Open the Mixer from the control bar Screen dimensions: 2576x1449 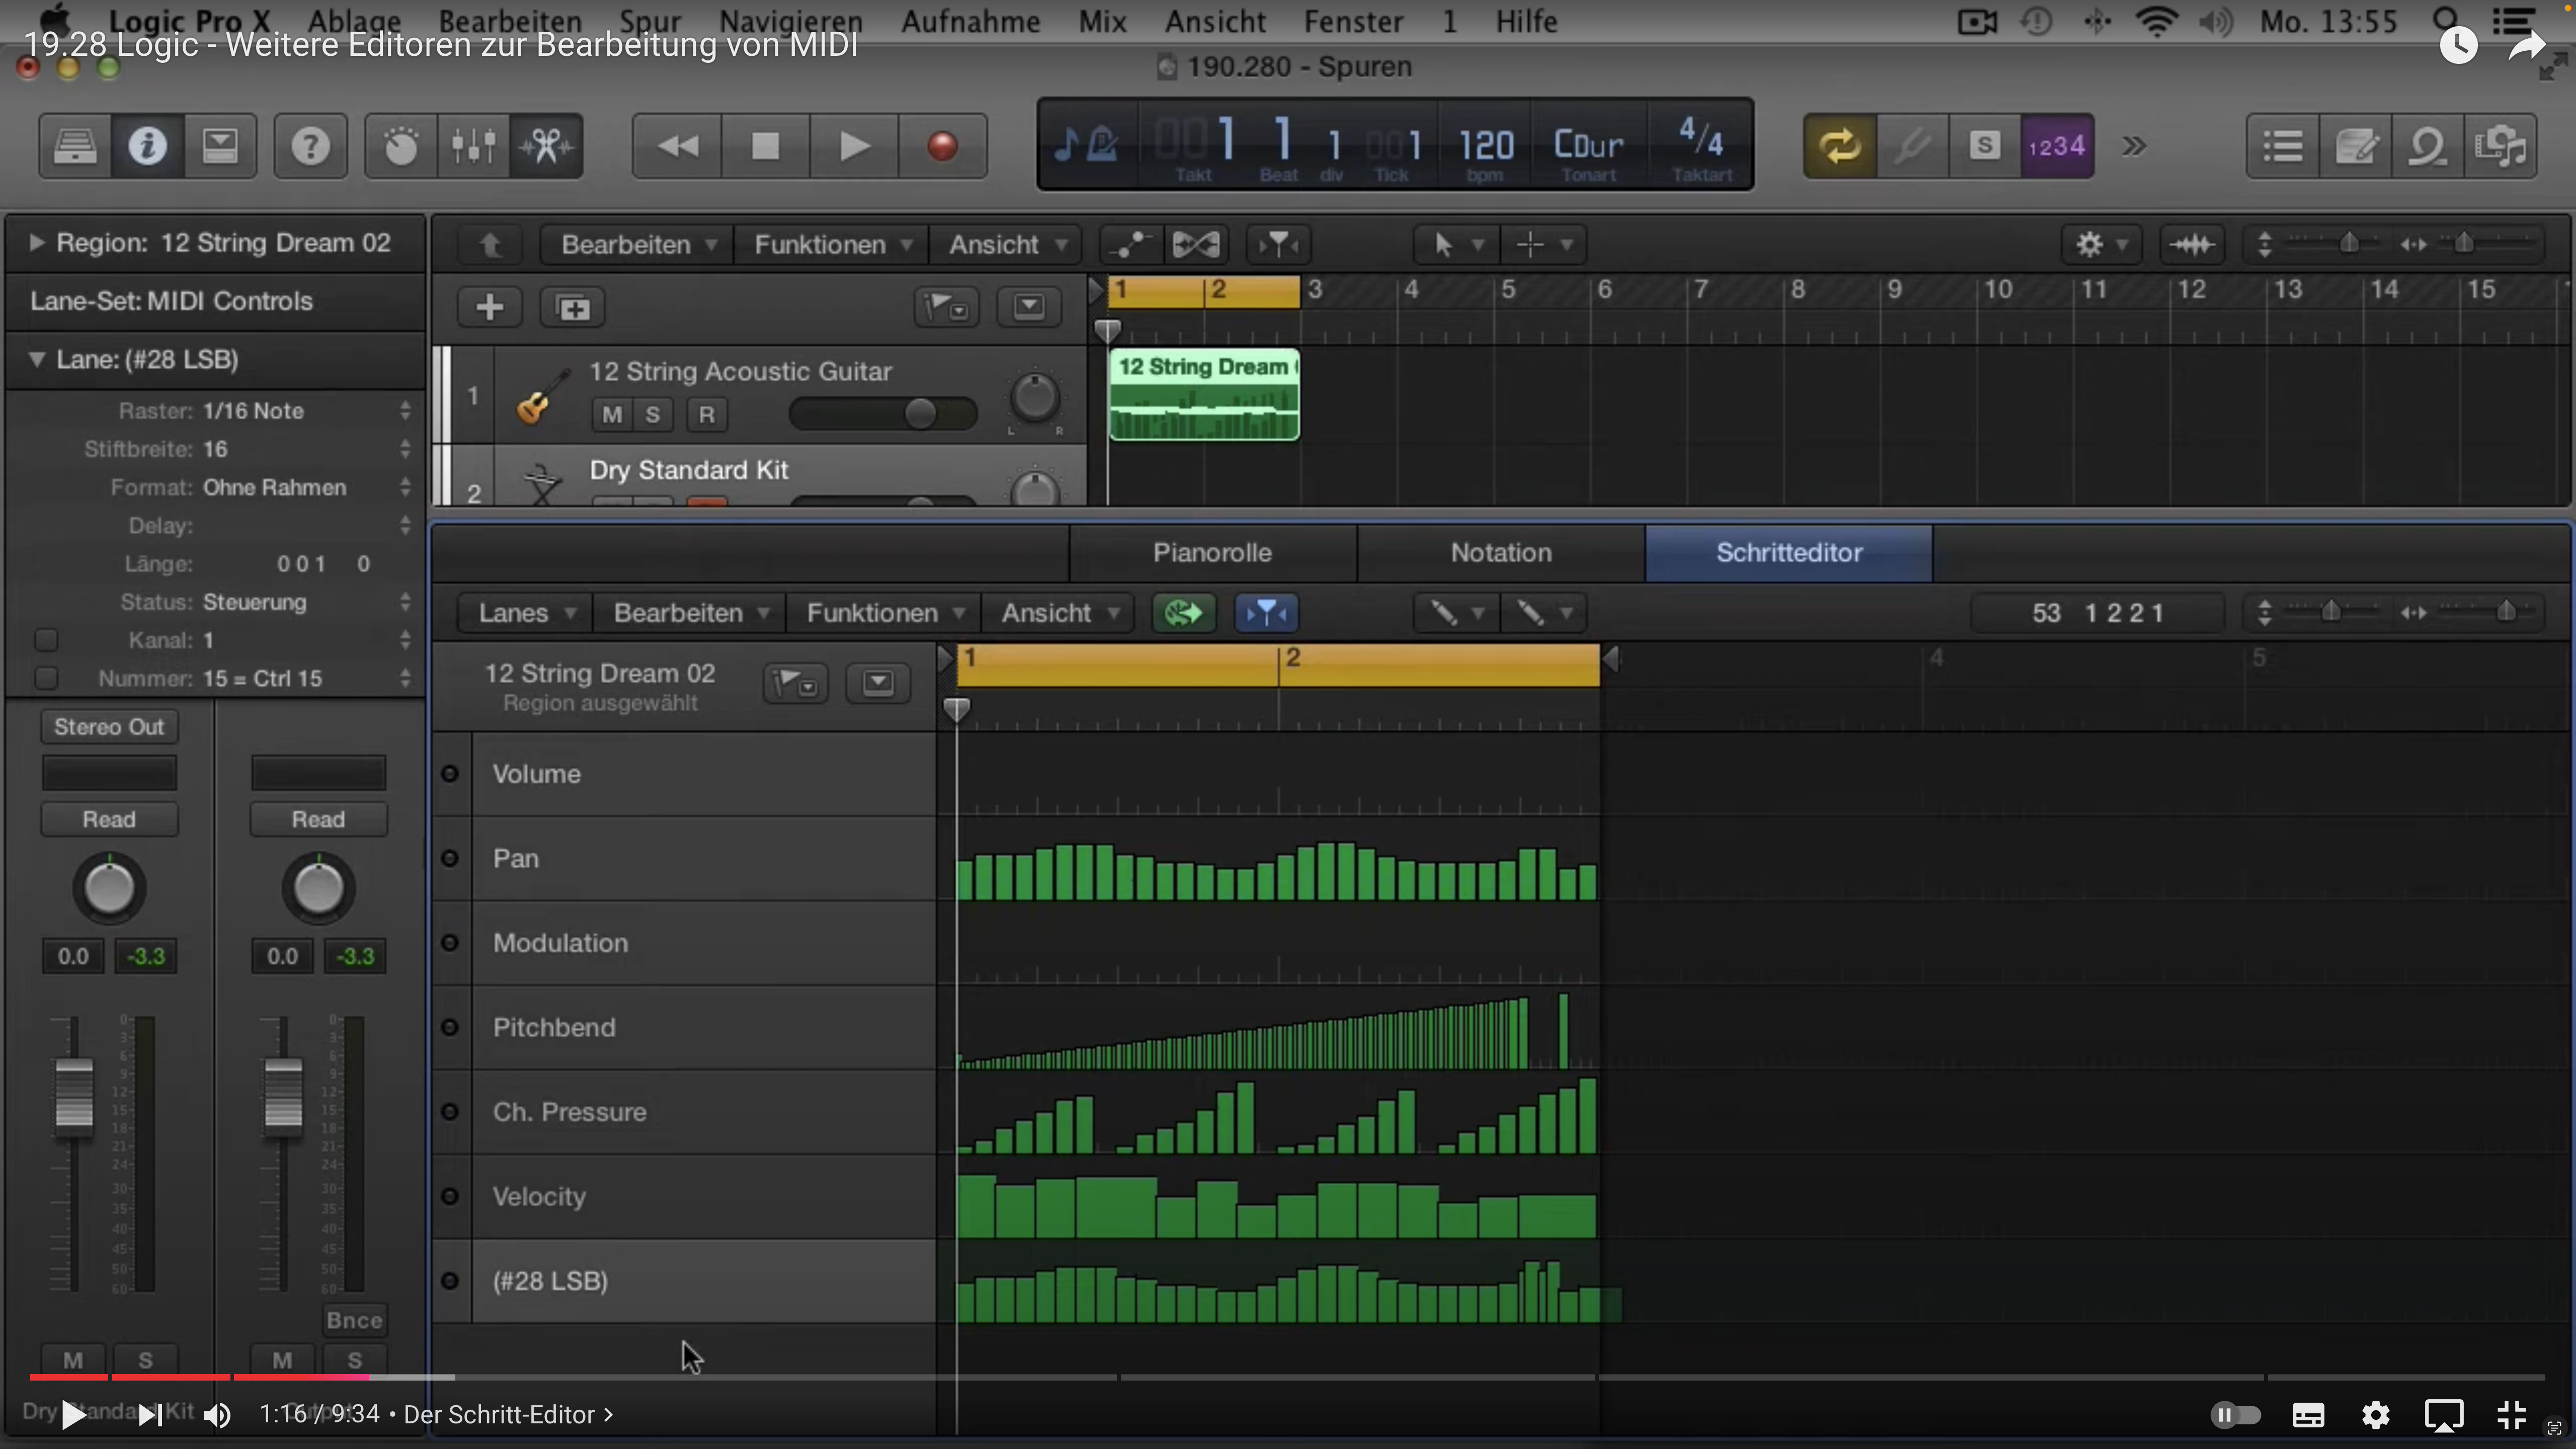click(x=473, y=147)
